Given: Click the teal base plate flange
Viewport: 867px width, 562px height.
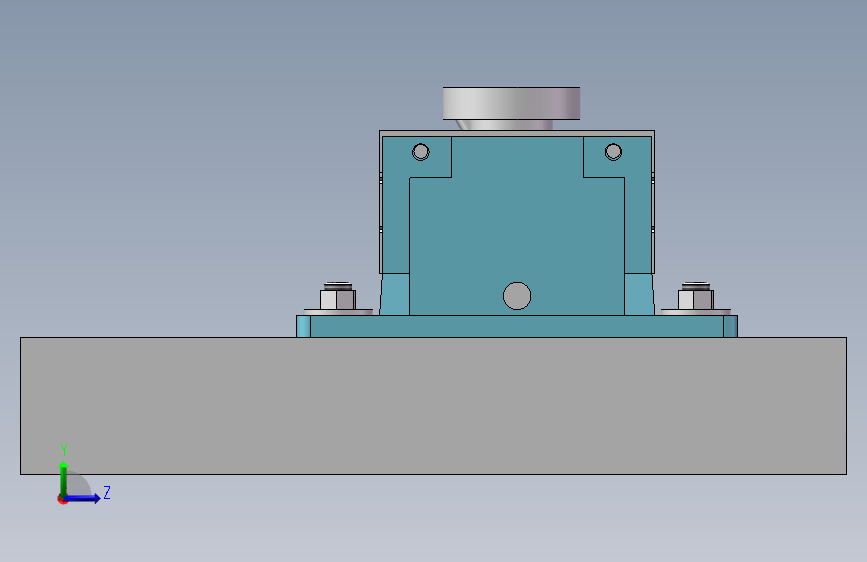Looking at the screenshot, I should click(517, 326).
